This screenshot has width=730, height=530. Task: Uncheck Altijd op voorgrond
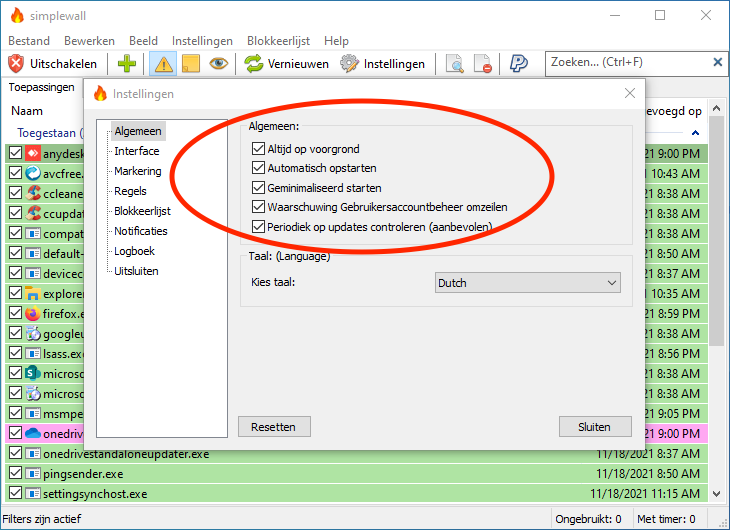[259, 149]
